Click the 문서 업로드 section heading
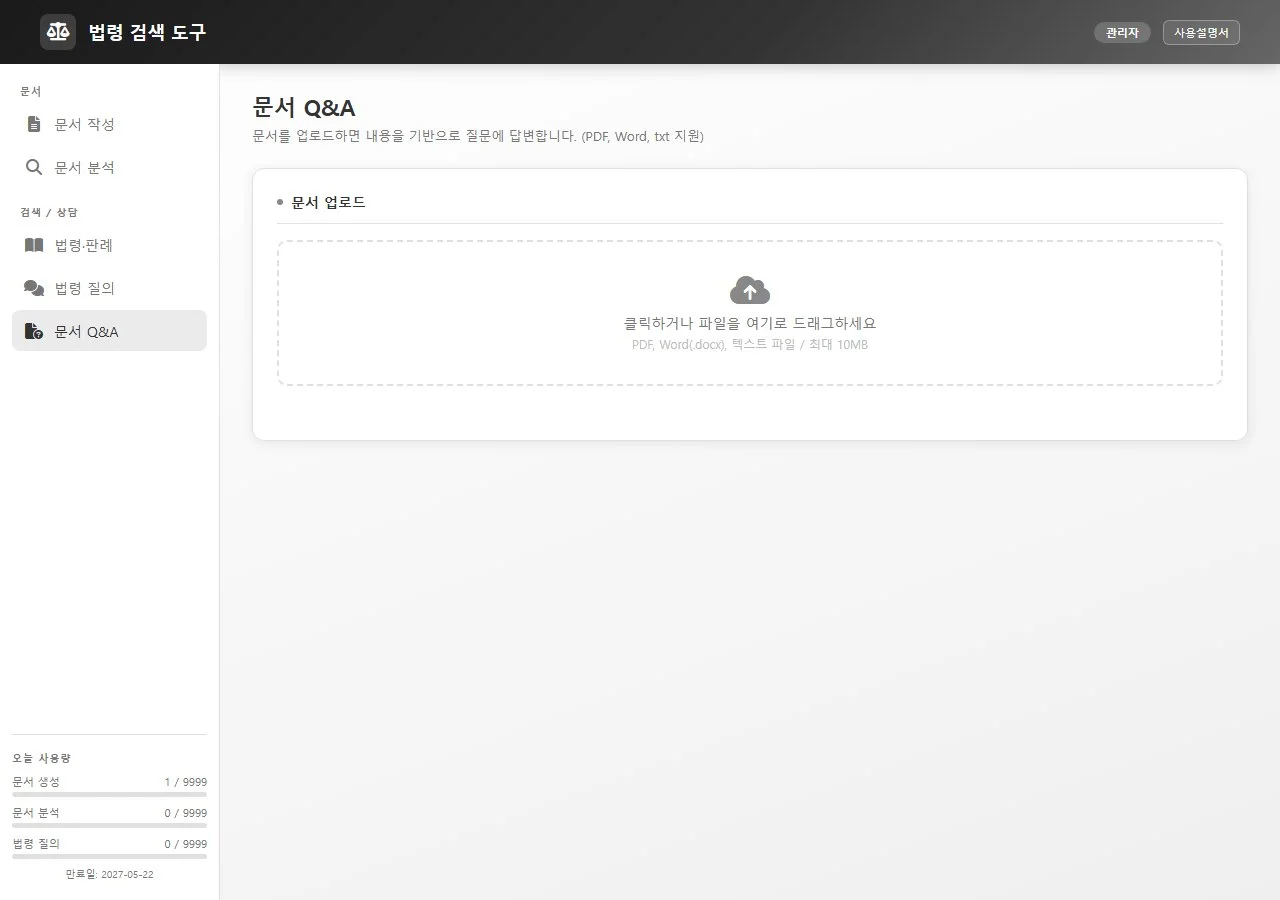The width and height of the screenshot is (1280, 900). (328, 202)
